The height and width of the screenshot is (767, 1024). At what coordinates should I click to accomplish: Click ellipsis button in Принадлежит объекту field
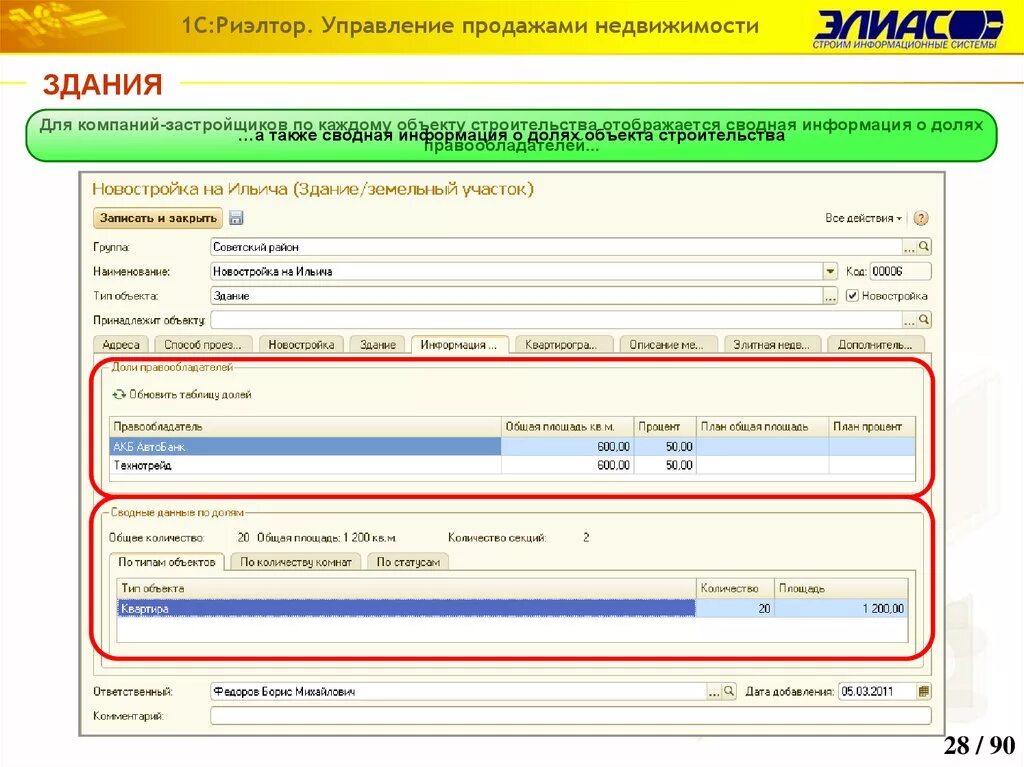pyautogui.click(x=909, y=320)
